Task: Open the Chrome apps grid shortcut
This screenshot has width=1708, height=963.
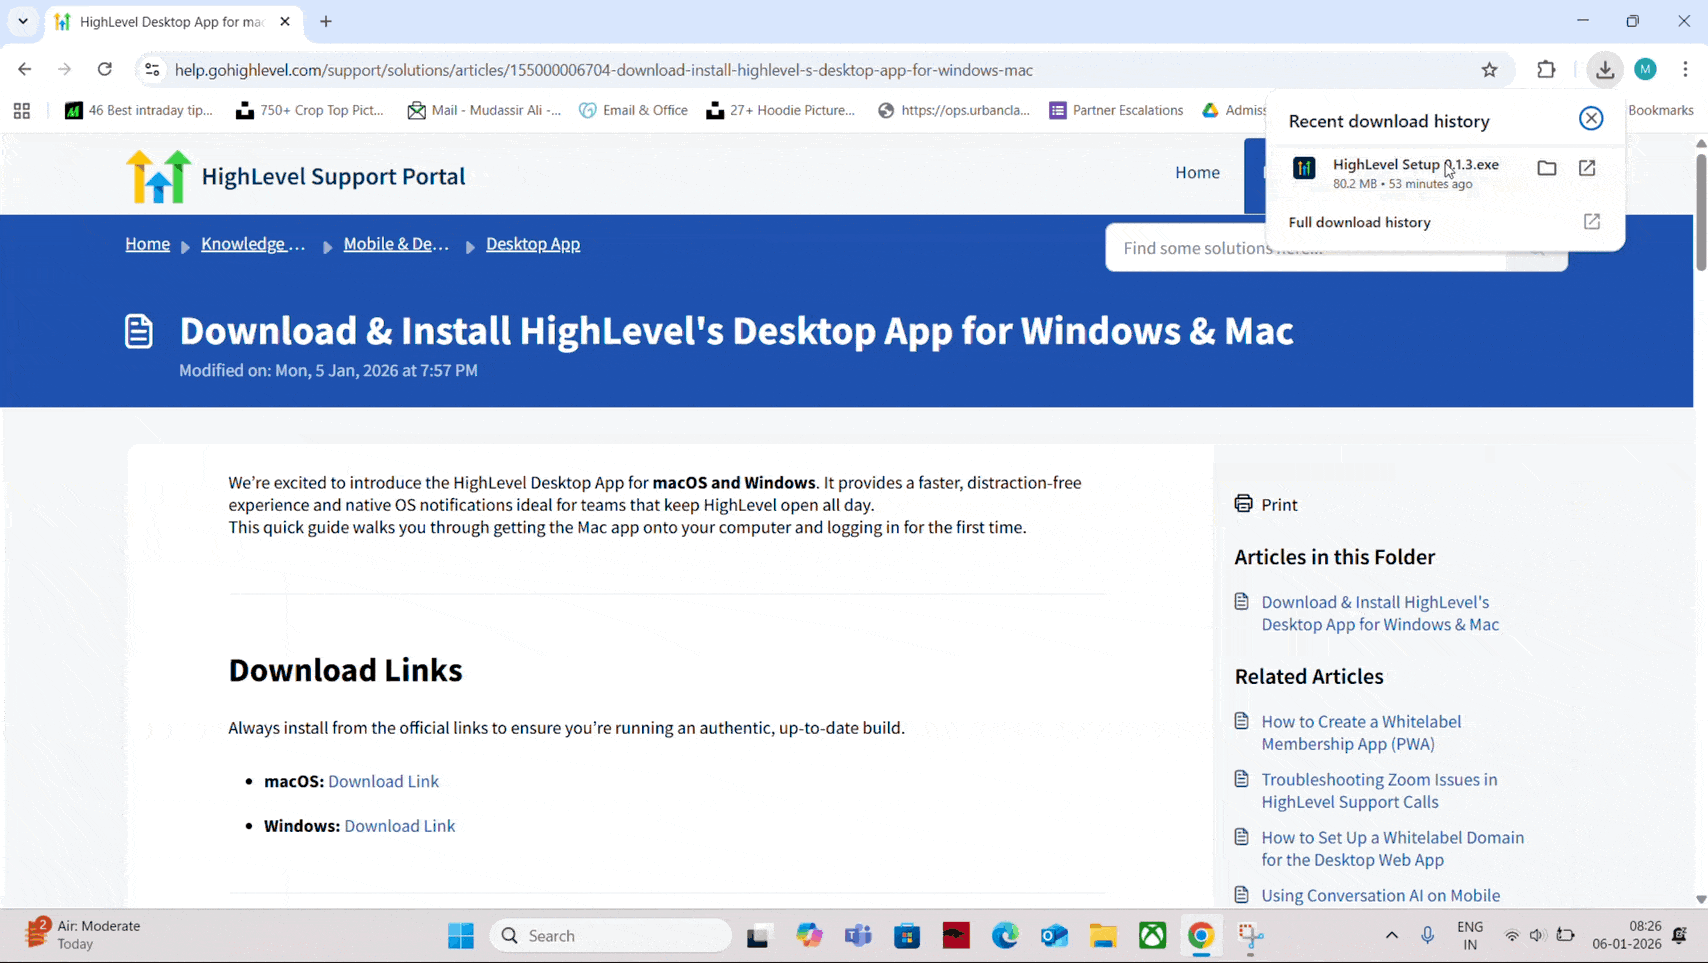Action: coord(21,110)
